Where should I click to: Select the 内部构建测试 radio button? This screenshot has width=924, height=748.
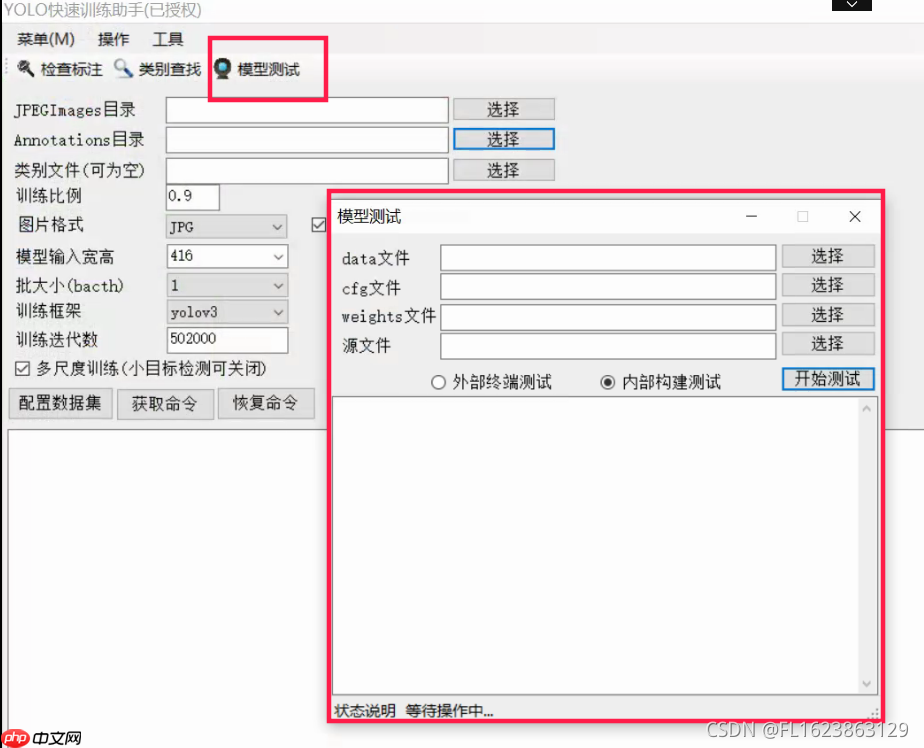[x=607, y=381]
